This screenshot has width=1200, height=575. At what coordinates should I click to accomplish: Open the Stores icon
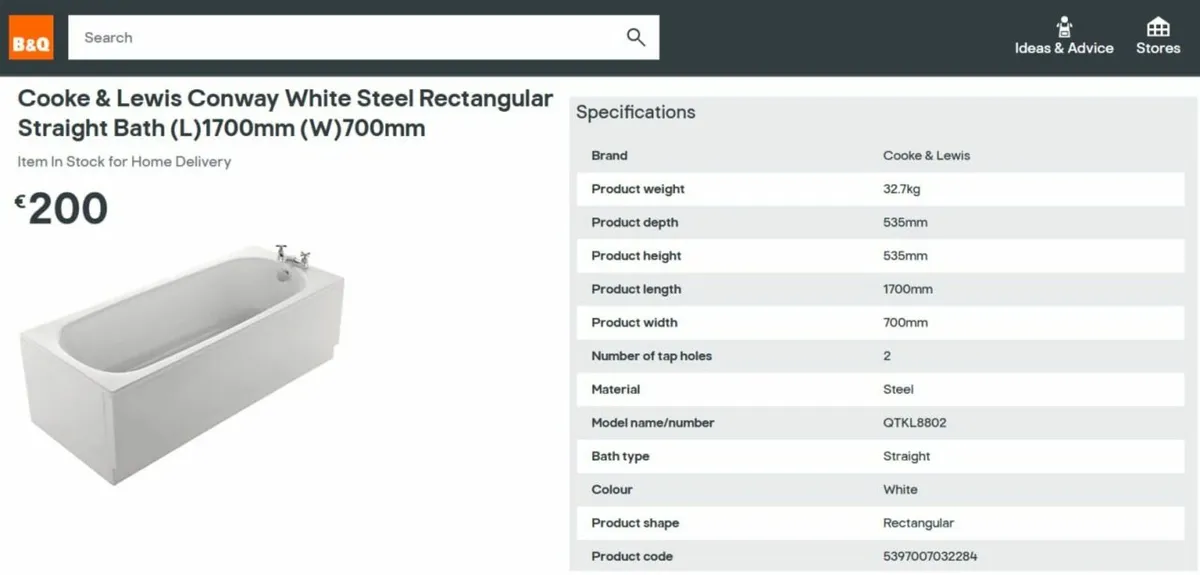pos(1158,26)
